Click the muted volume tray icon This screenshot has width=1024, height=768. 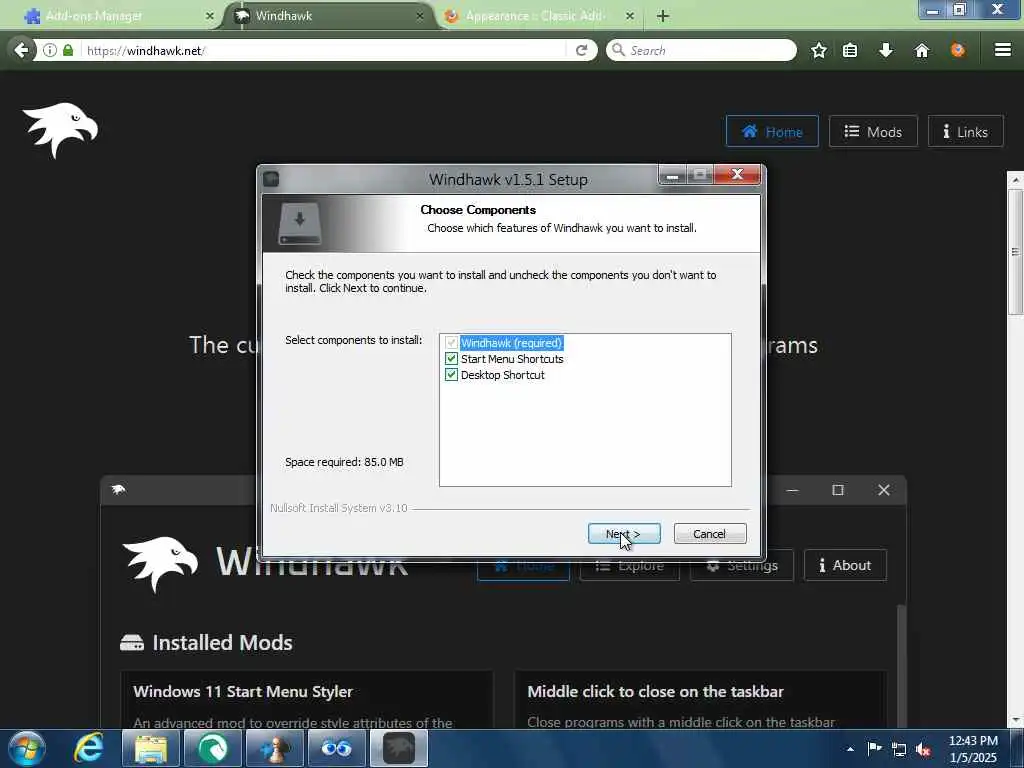click(923, 750)
